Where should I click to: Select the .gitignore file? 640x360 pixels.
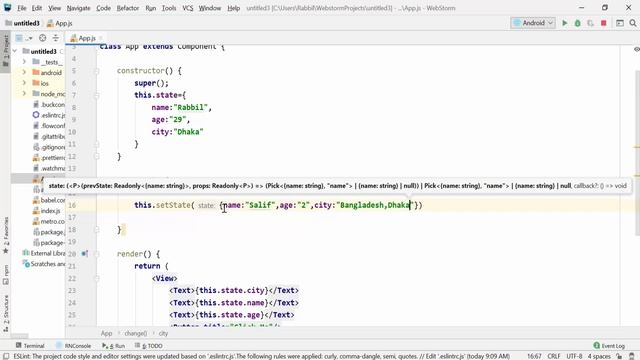pyautogui.click(x=49, y=147)
